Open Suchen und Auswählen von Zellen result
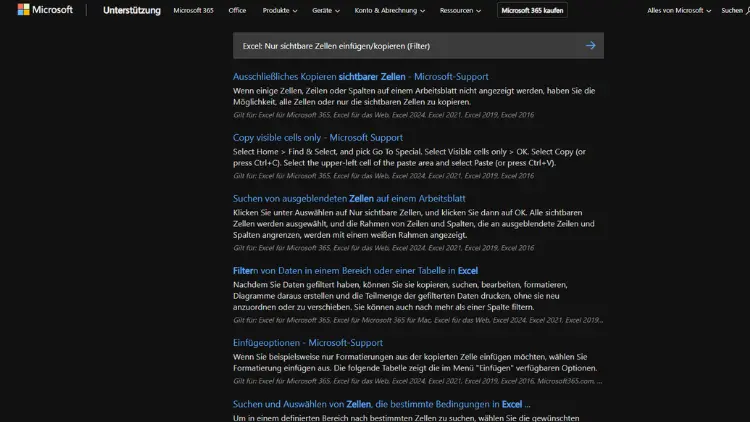 (381, 404)
